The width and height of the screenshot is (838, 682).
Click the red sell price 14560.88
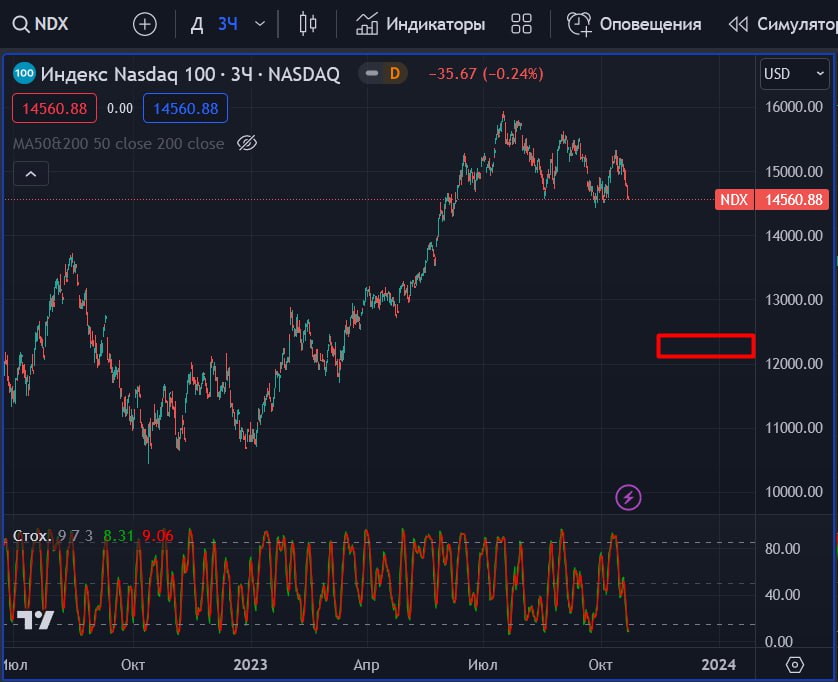tap(55, 108)
